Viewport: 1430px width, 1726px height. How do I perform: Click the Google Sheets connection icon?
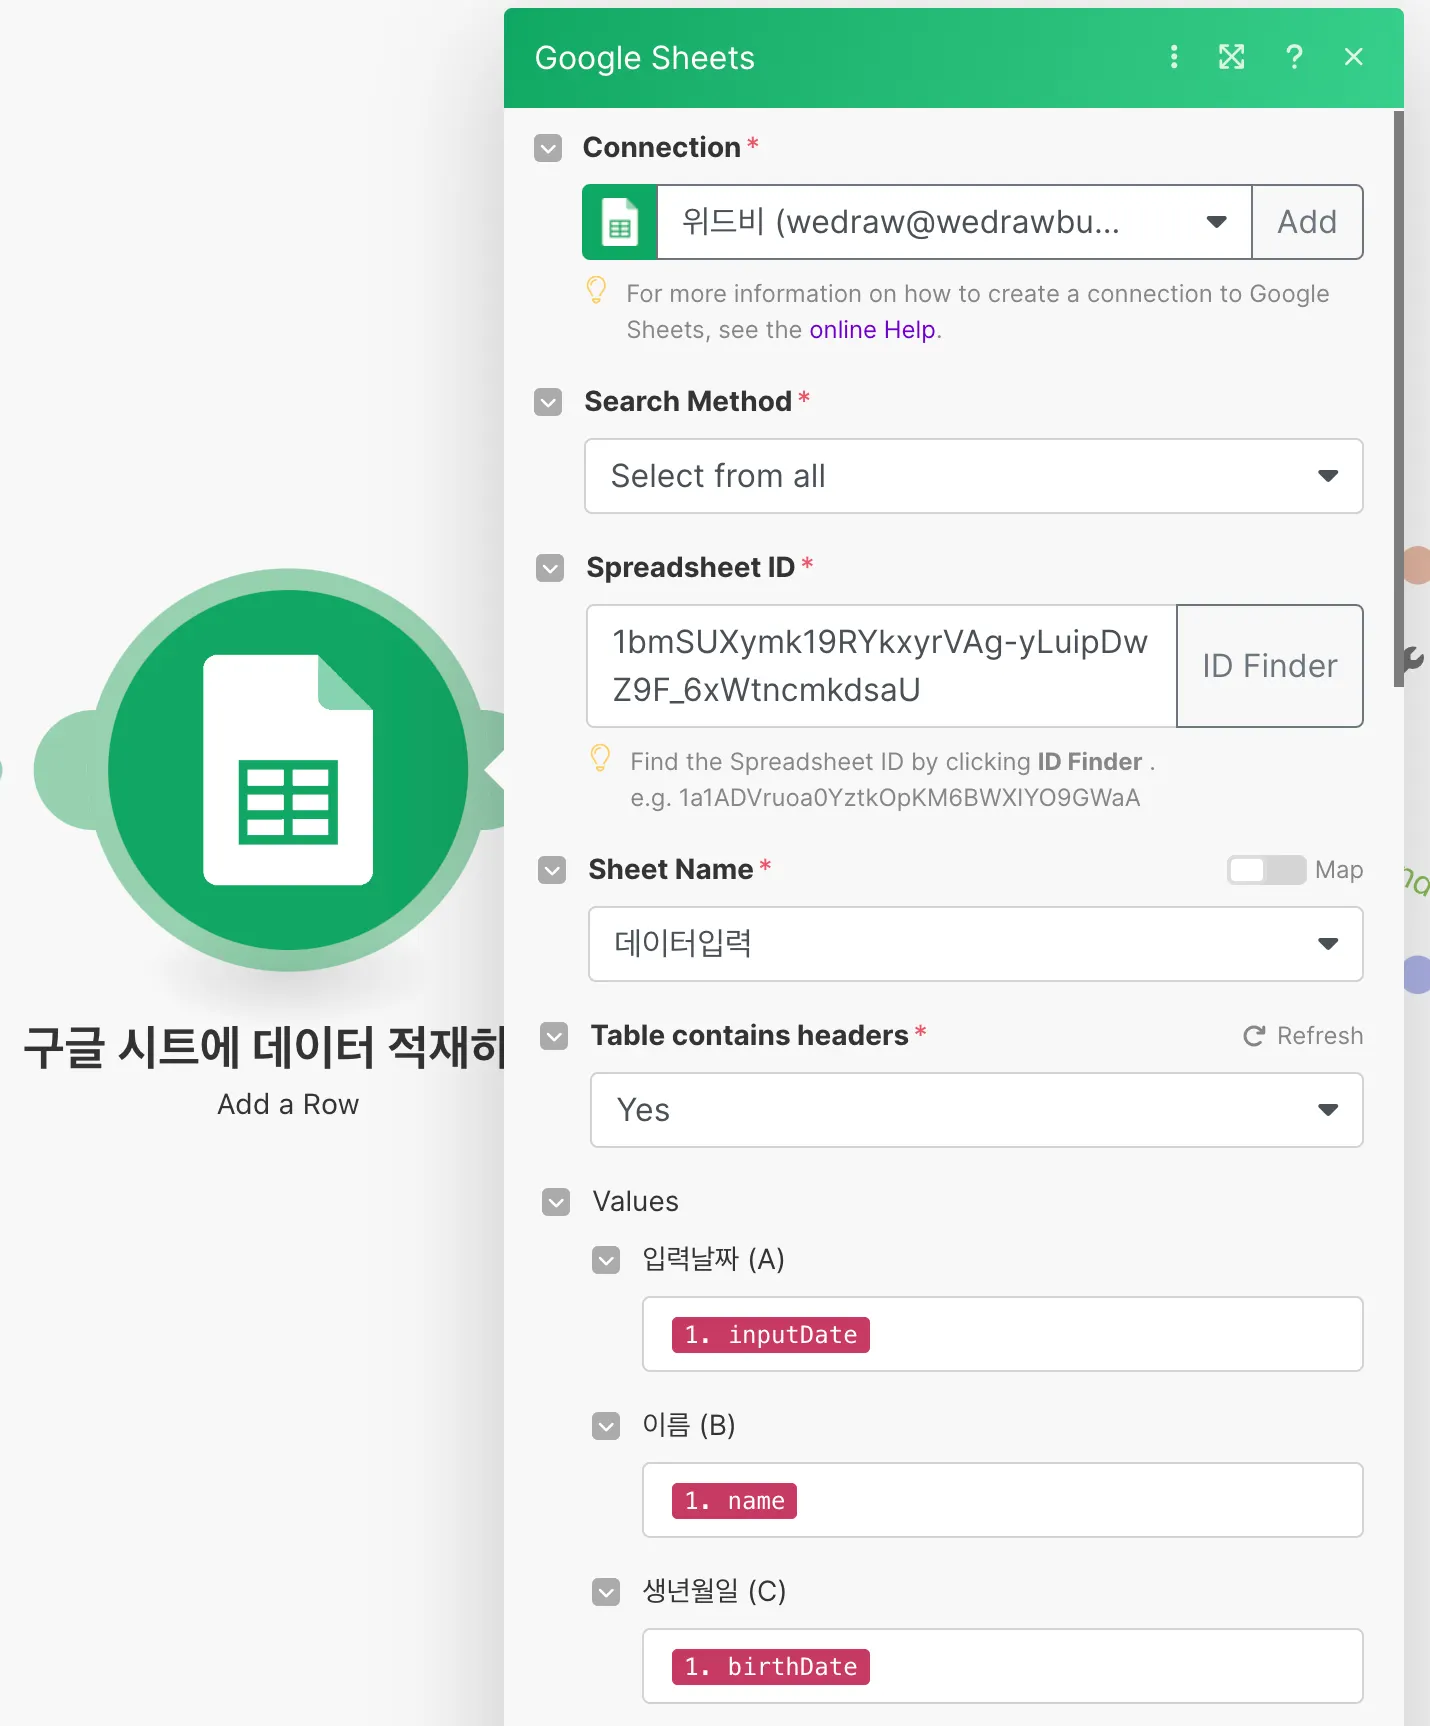pos(620,222)
